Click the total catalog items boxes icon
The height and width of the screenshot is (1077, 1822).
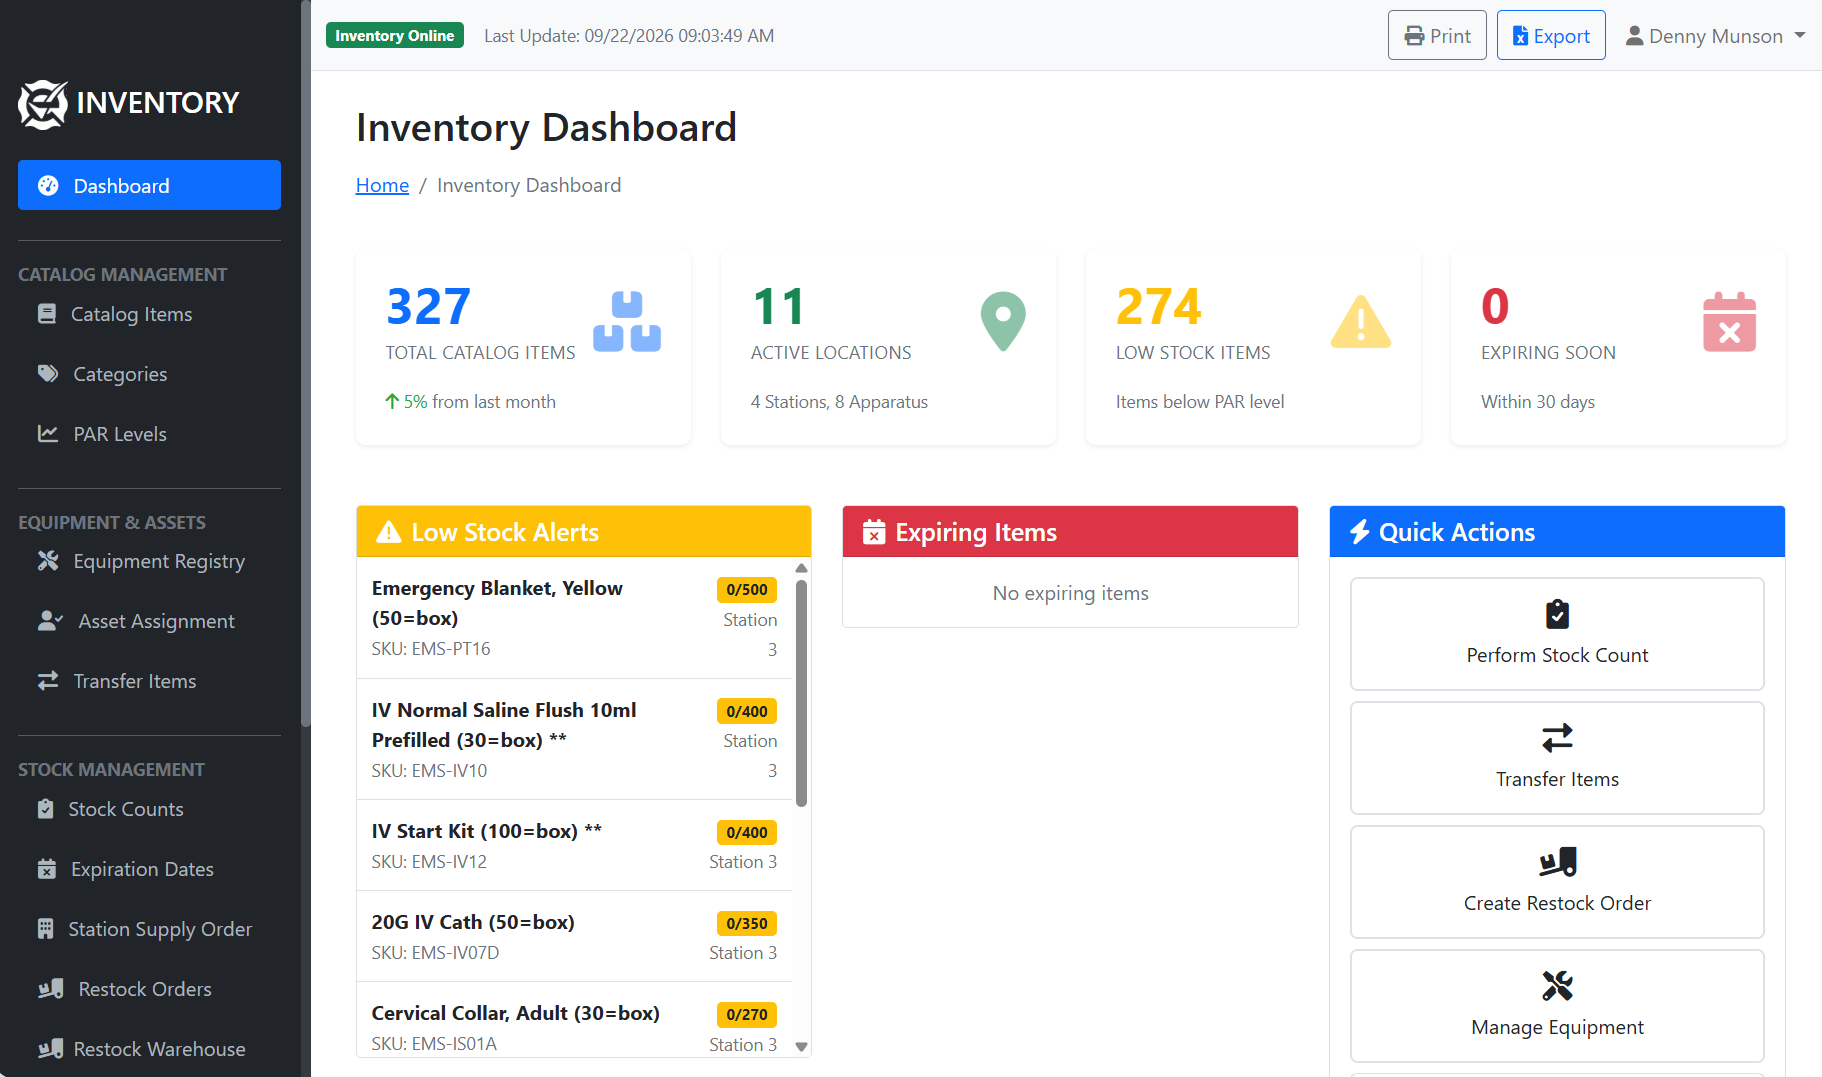[x=627, y=321]
